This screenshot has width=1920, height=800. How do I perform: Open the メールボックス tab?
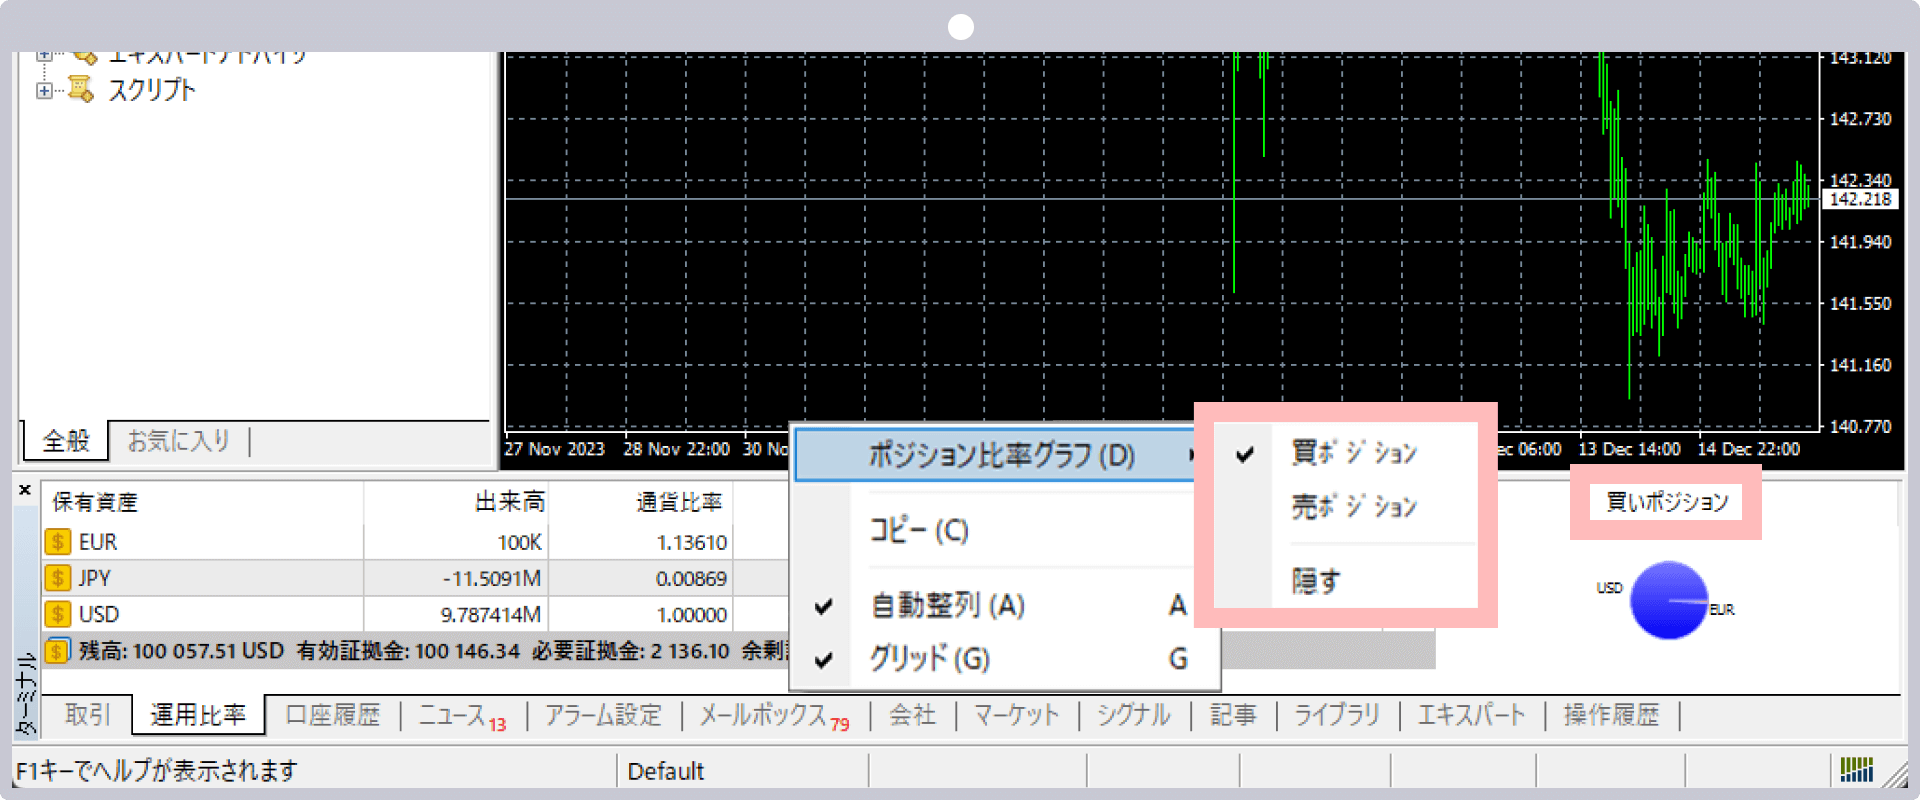[773, 716]
